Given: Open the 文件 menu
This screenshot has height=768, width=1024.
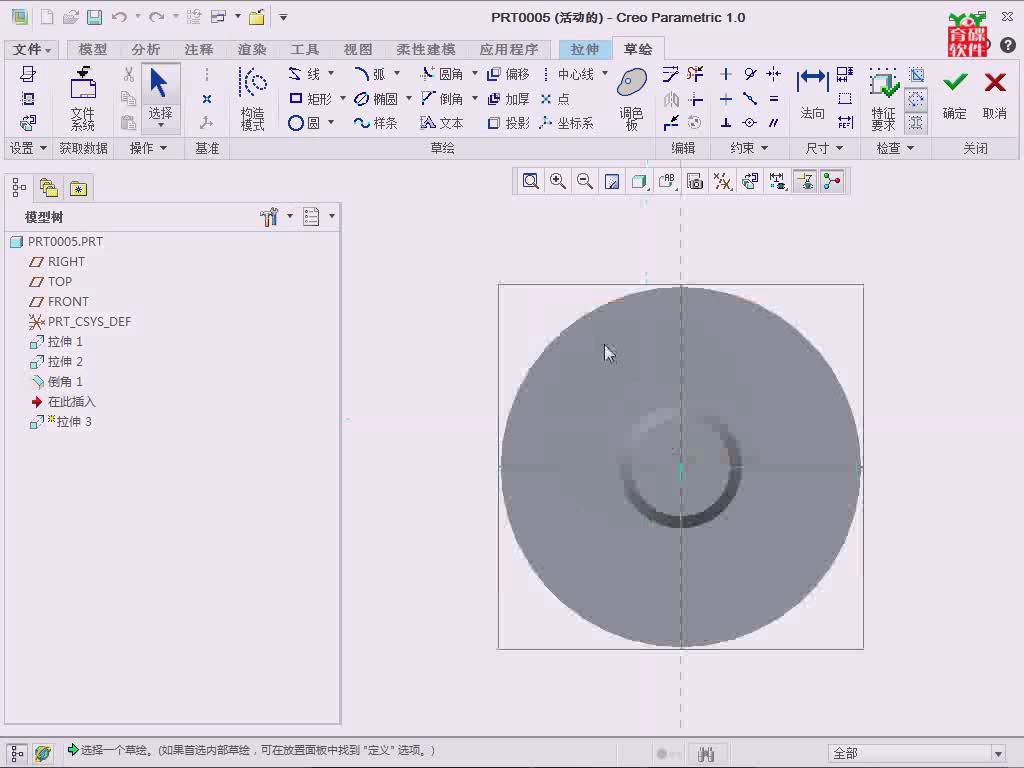Looking at the screenshot, I should click(31, 50).
